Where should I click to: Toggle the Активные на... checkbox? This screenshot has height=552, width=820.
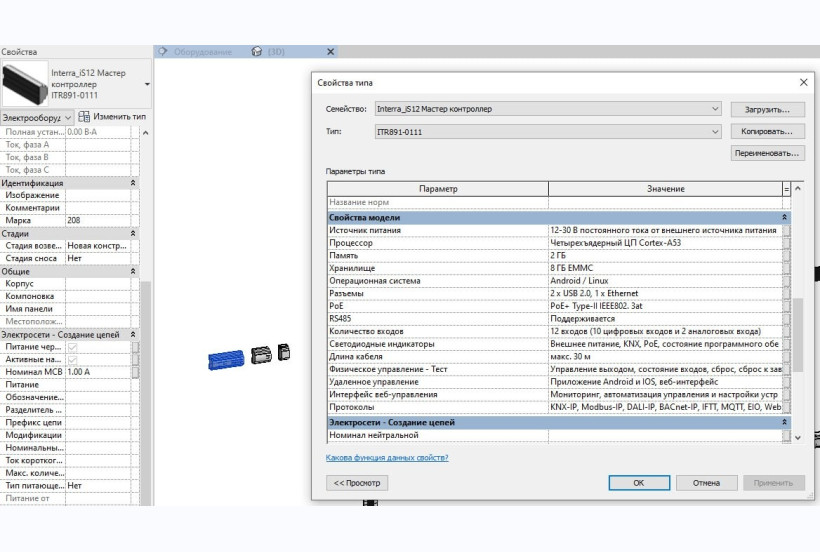coord(72,360)
